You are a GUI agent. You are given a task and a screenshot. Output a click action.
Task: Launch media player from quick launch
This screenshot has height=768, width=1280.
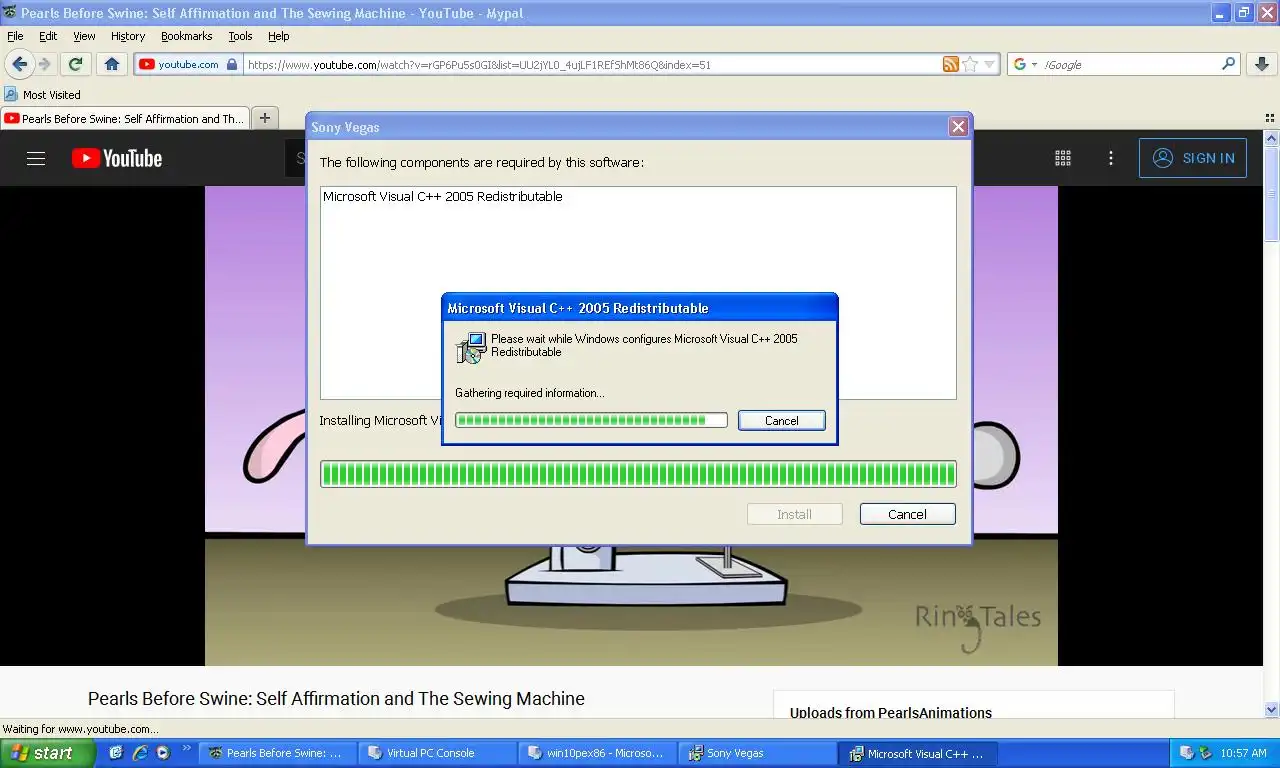[x=163, y=753]
